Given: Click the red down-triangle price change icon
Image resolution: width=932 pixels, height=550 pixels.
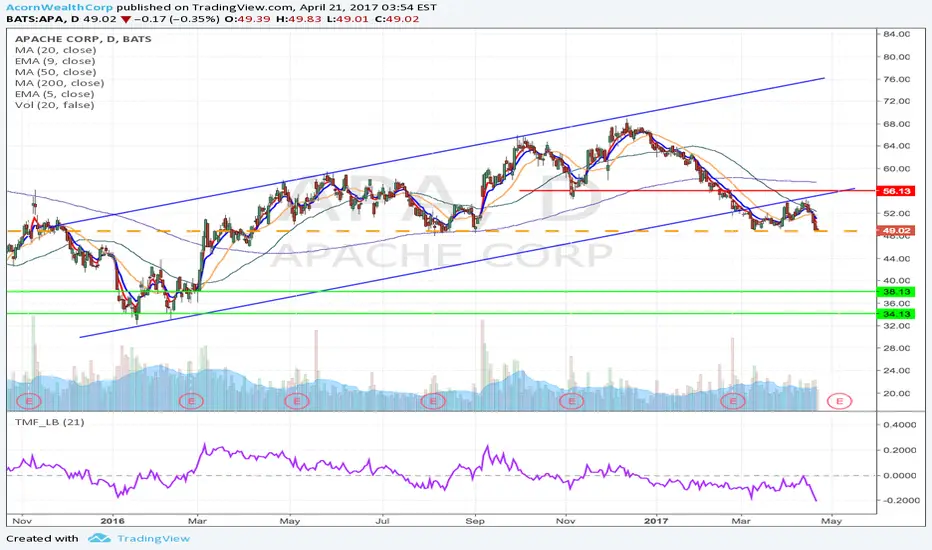Looking at the screenshot, I should 125,19.
